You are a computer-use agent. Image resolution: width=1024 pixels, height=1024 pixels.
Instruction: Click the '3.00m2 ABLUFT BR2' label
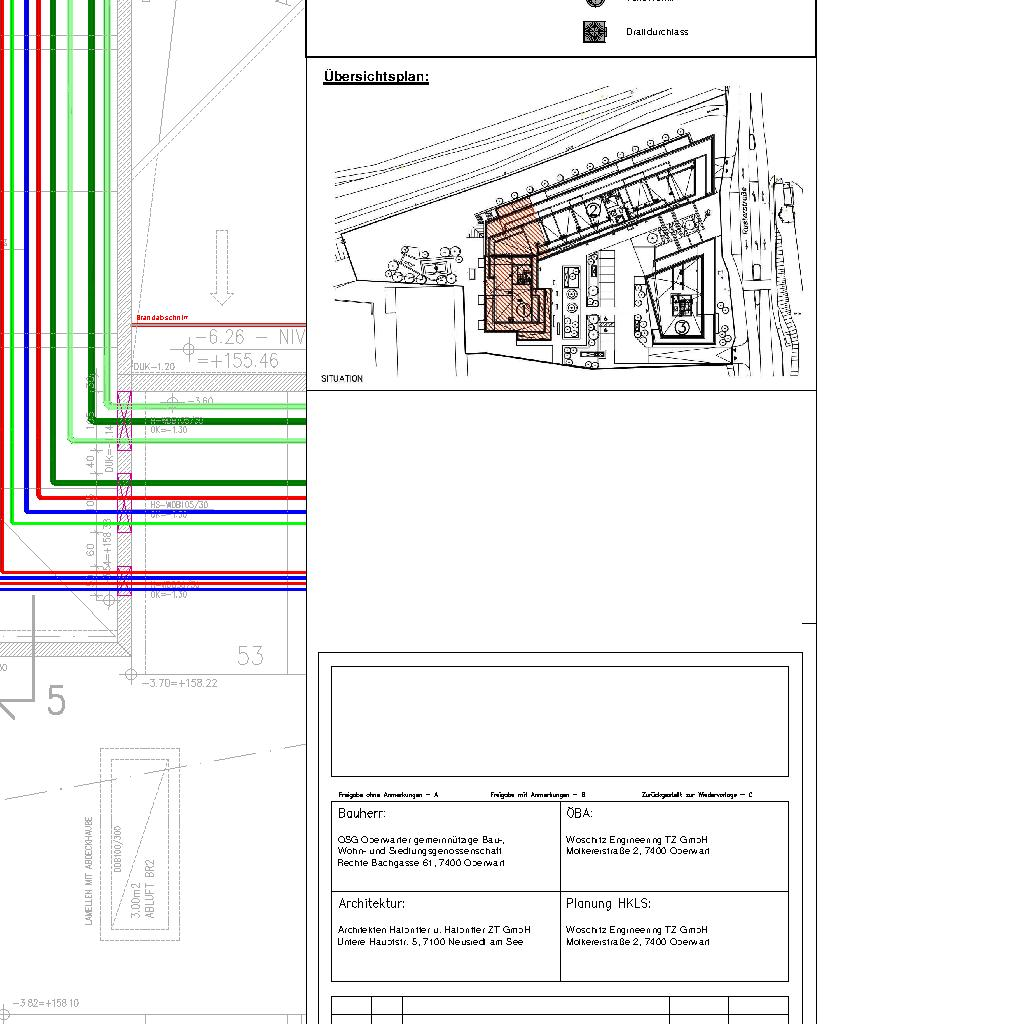pos(142,889)
